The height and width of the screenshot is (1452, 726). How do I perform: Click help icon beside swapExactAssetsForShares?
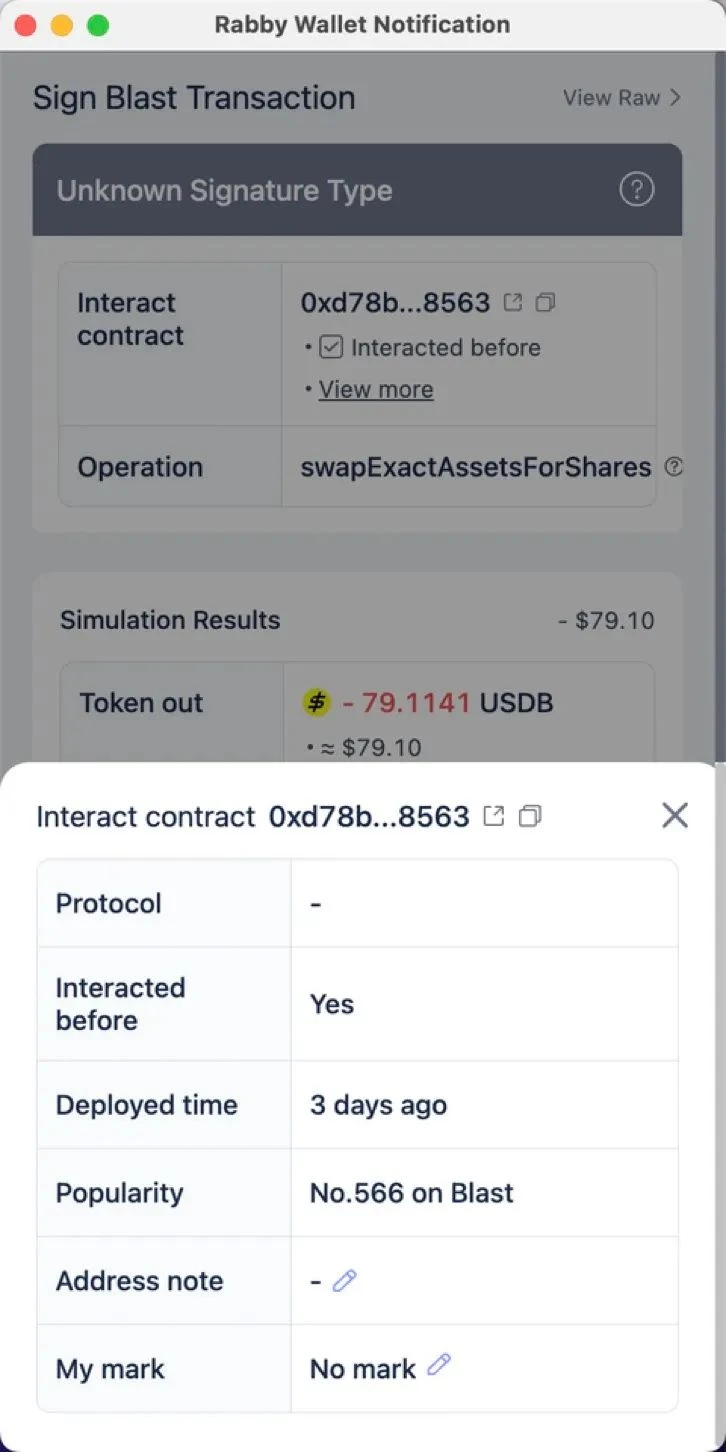(674, 467)
